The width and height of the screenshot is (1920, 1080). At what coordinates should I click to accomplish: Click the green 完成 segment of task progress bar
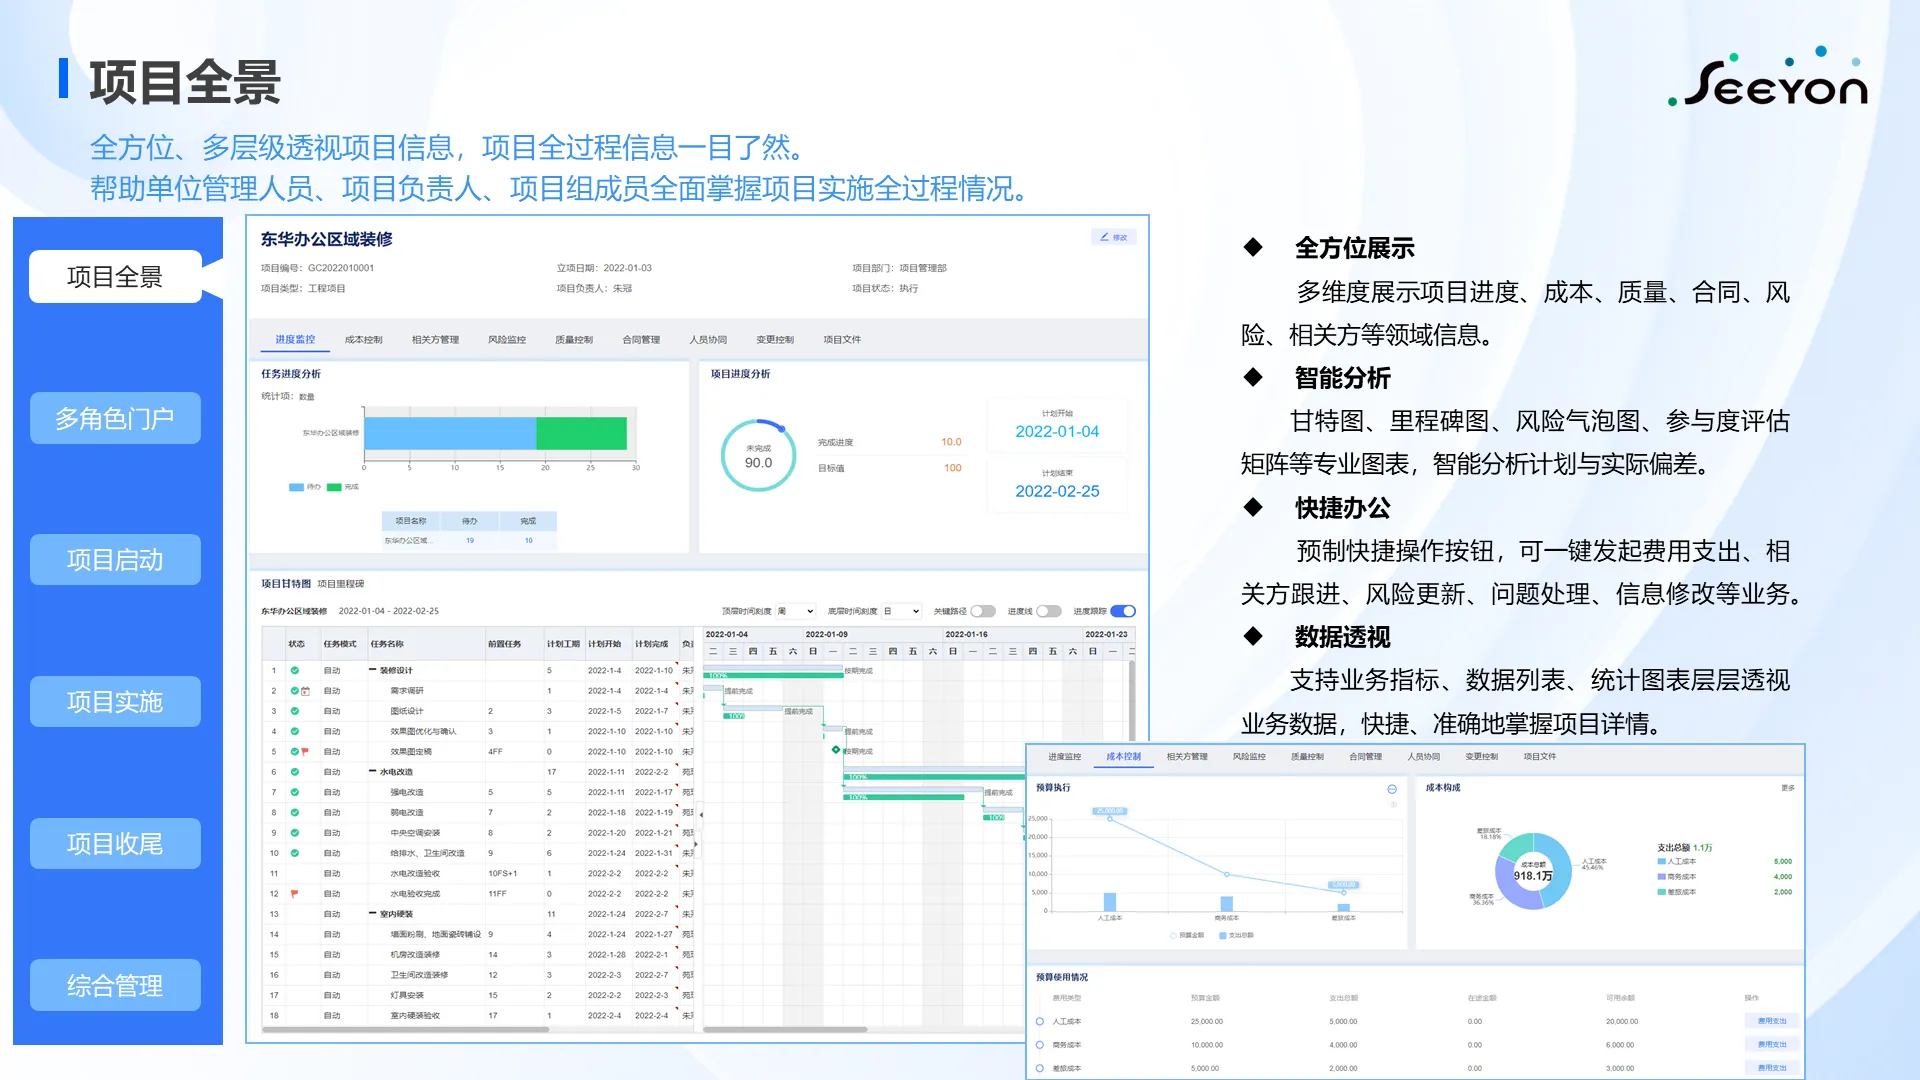pos(582,433)
